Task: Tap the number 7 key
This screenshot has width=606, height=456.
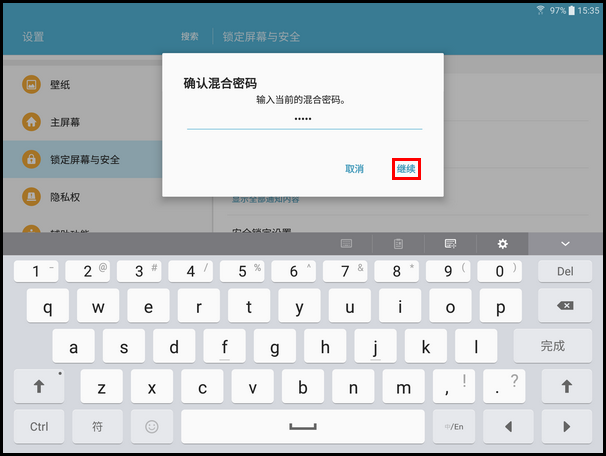Action: 345,271
